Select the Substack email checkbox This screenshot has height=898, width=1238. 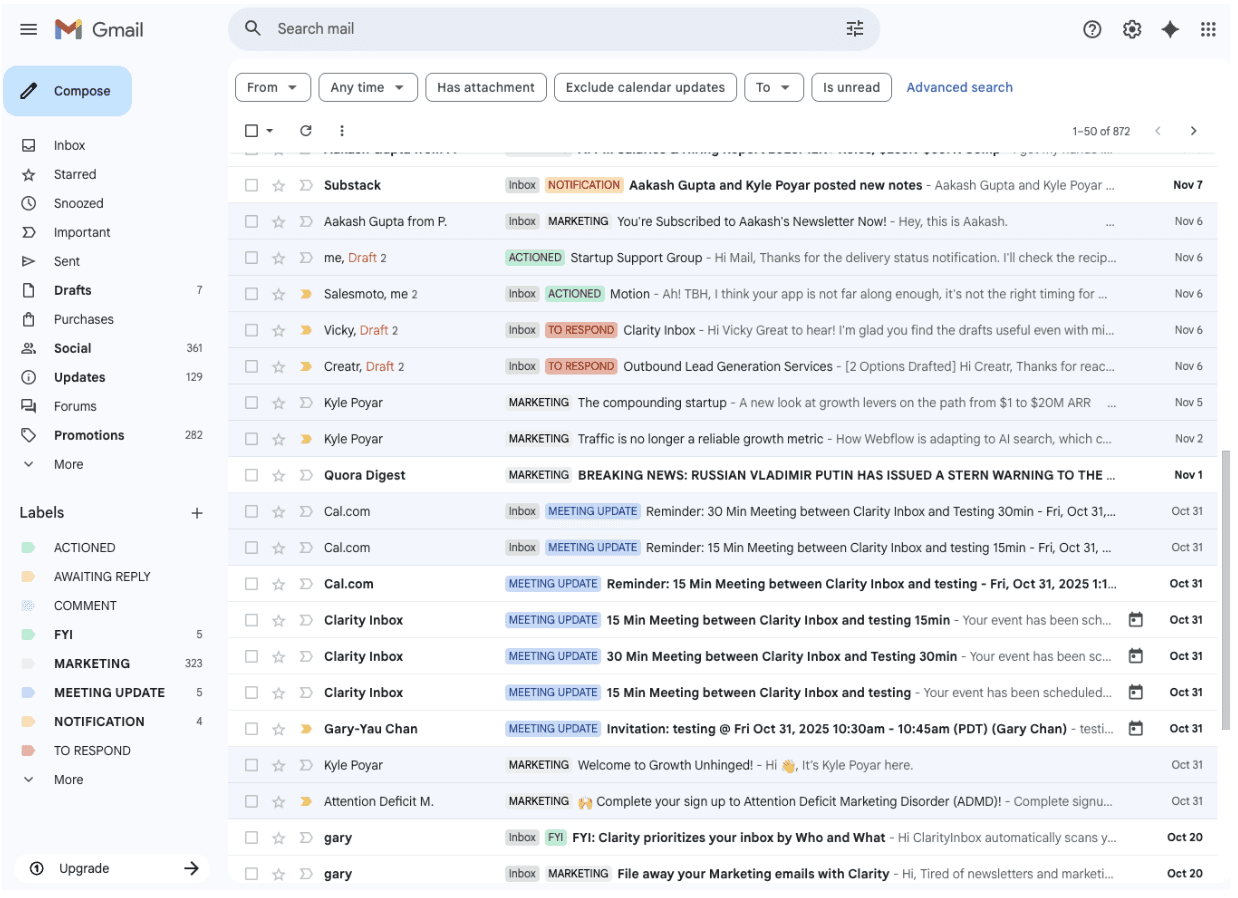pyautogui.click(x=251, y=185)
